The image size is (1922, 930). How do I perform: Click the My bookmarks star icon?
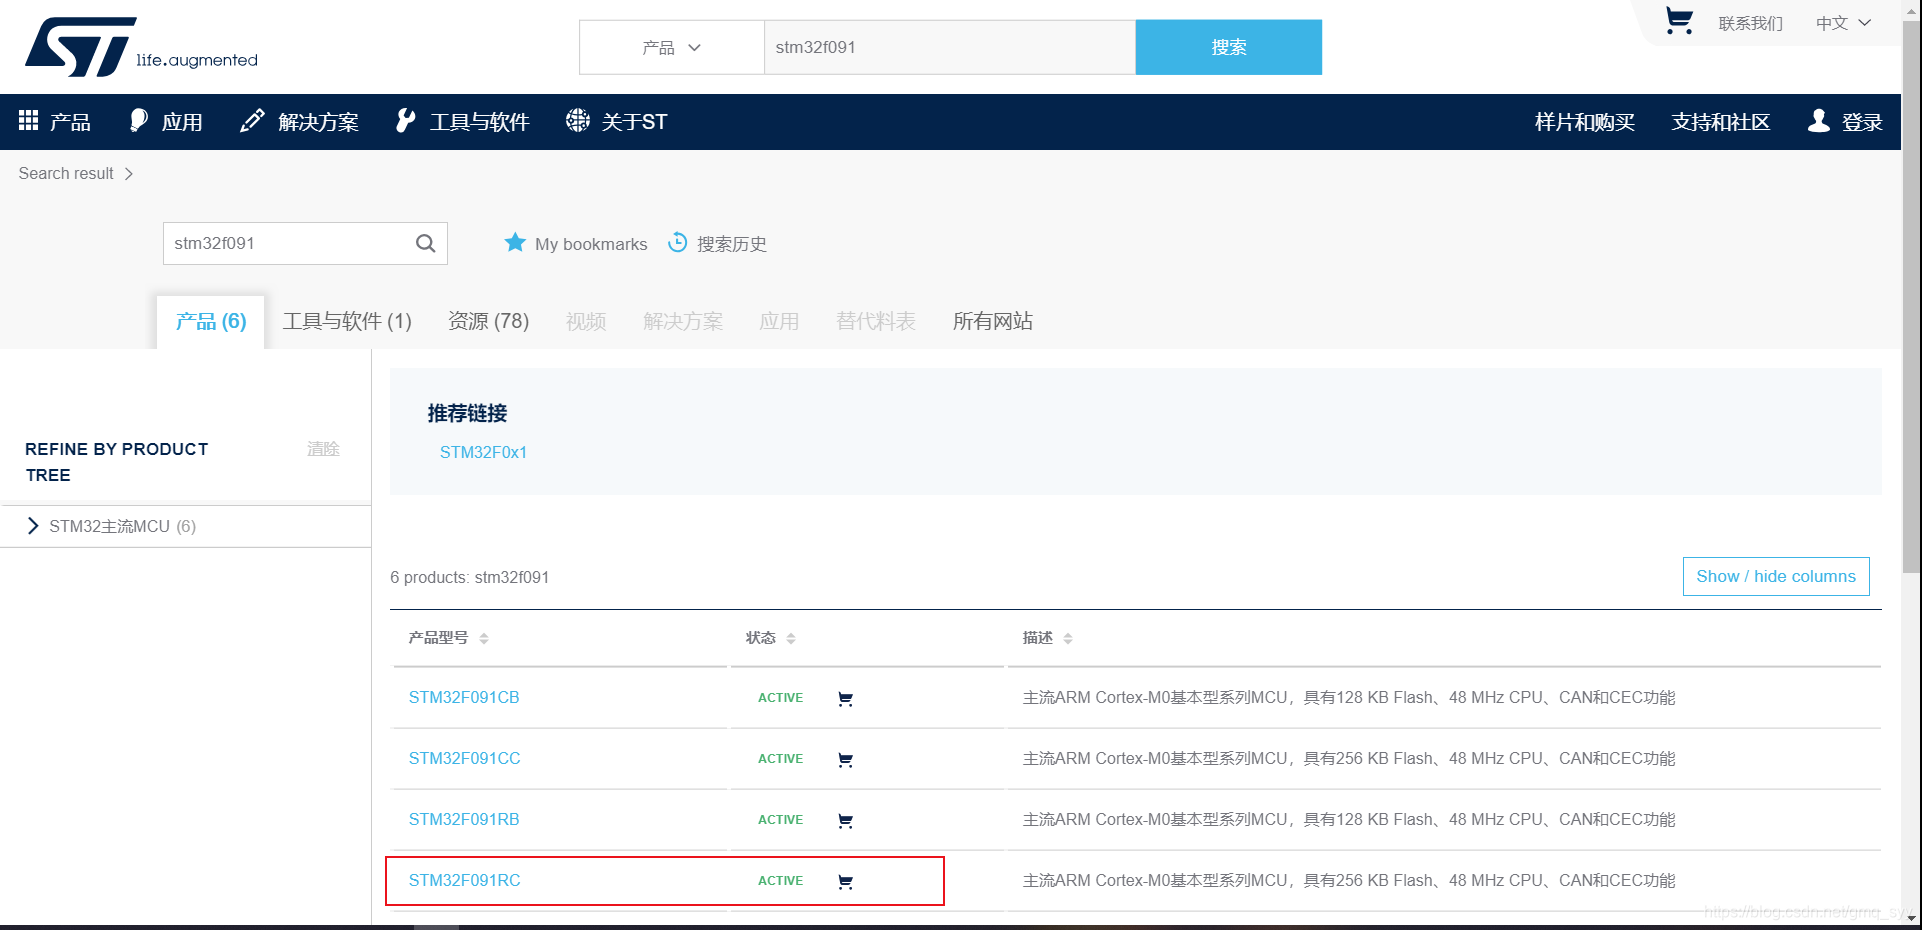point(515,242)
